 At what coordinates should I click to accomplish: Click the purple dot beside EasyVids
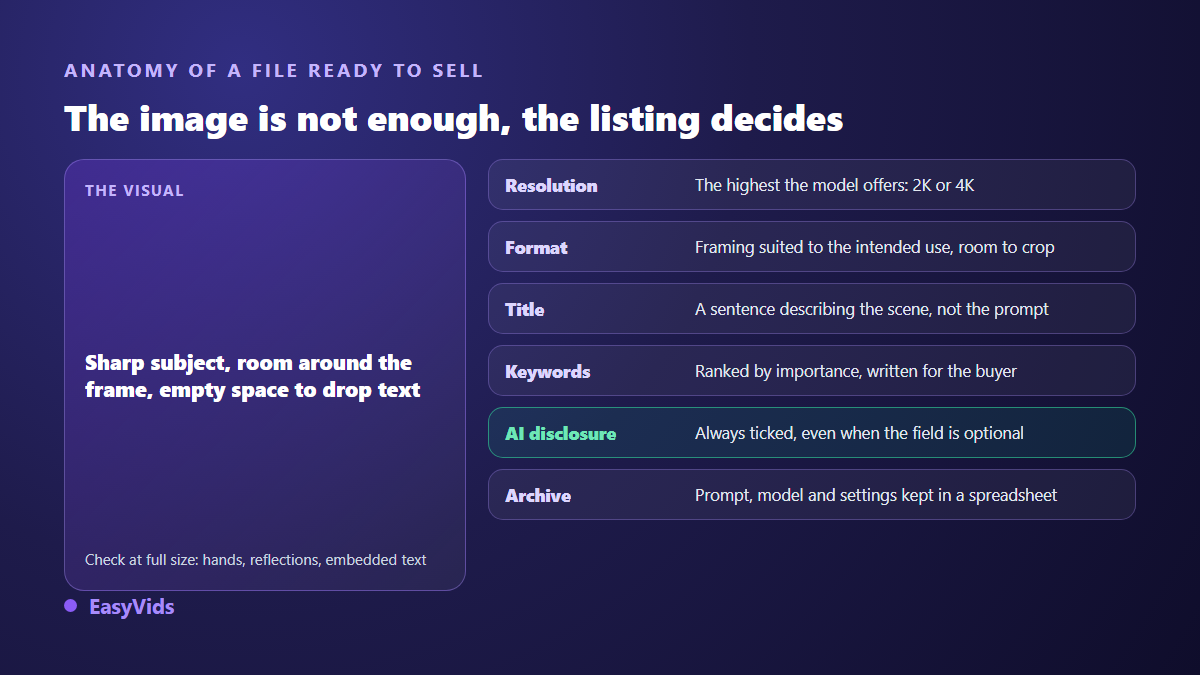tap(71, 606)
